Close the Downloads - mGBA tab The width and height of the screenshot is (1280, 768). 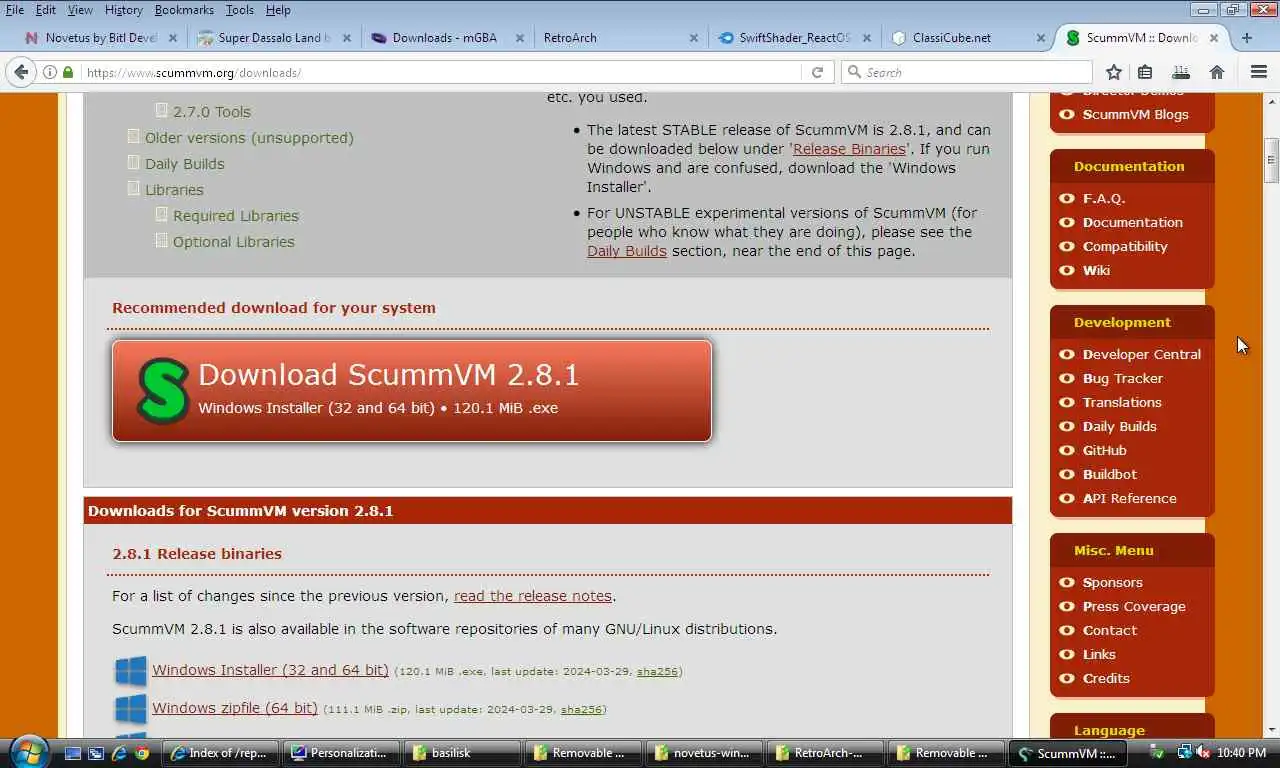521,38
